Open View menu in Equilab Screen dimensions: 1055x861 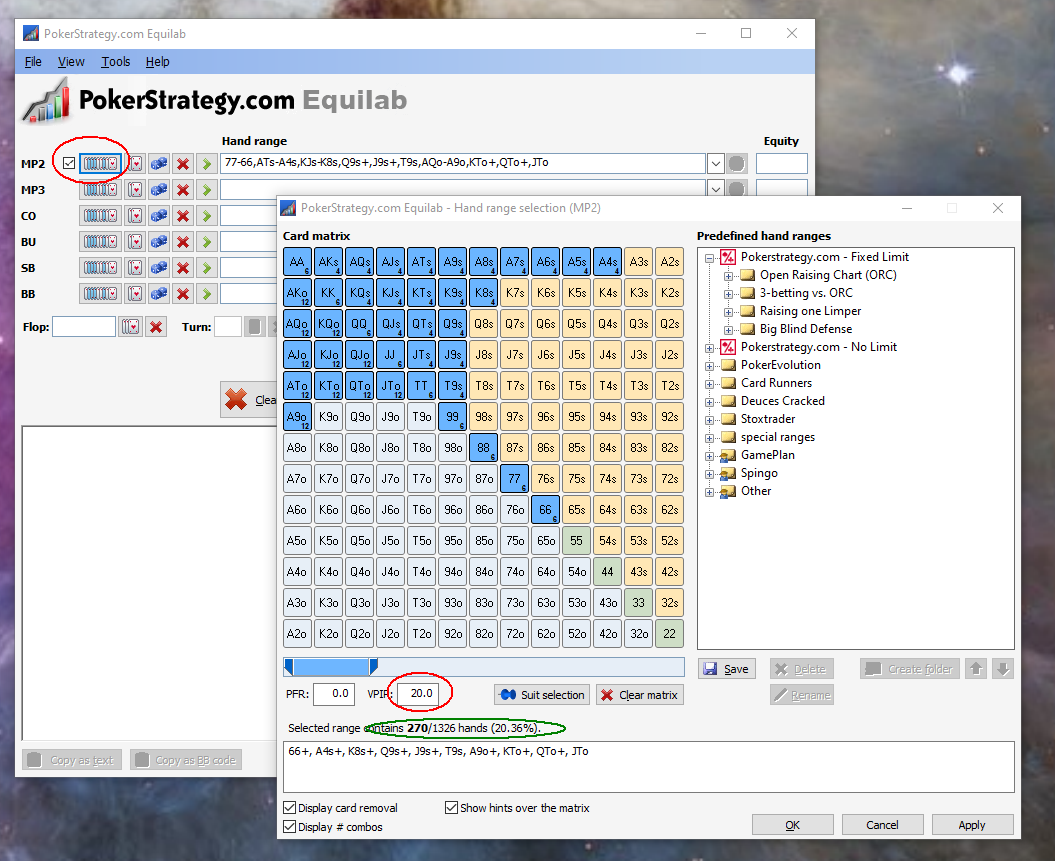click(x=71, y=62)
